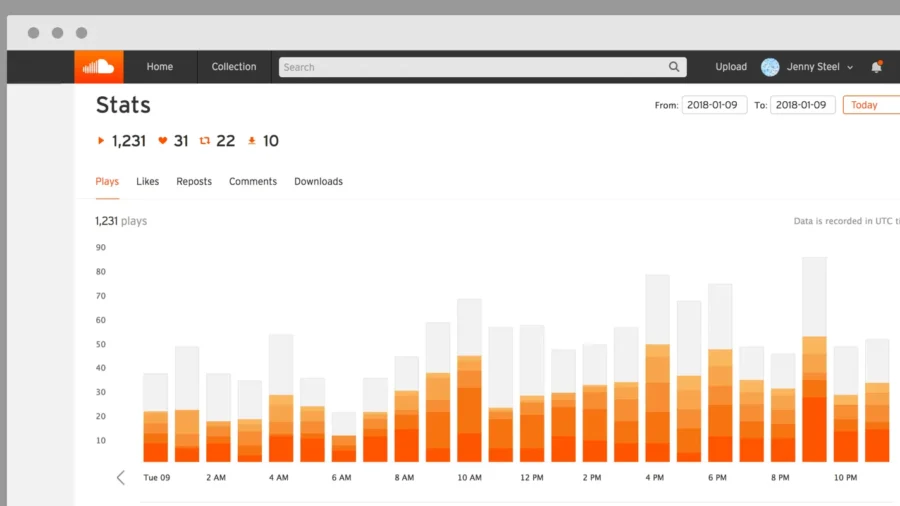Click the reposts arrows icon
This screenshot has width=900, height=506.
tap(205, 141)
